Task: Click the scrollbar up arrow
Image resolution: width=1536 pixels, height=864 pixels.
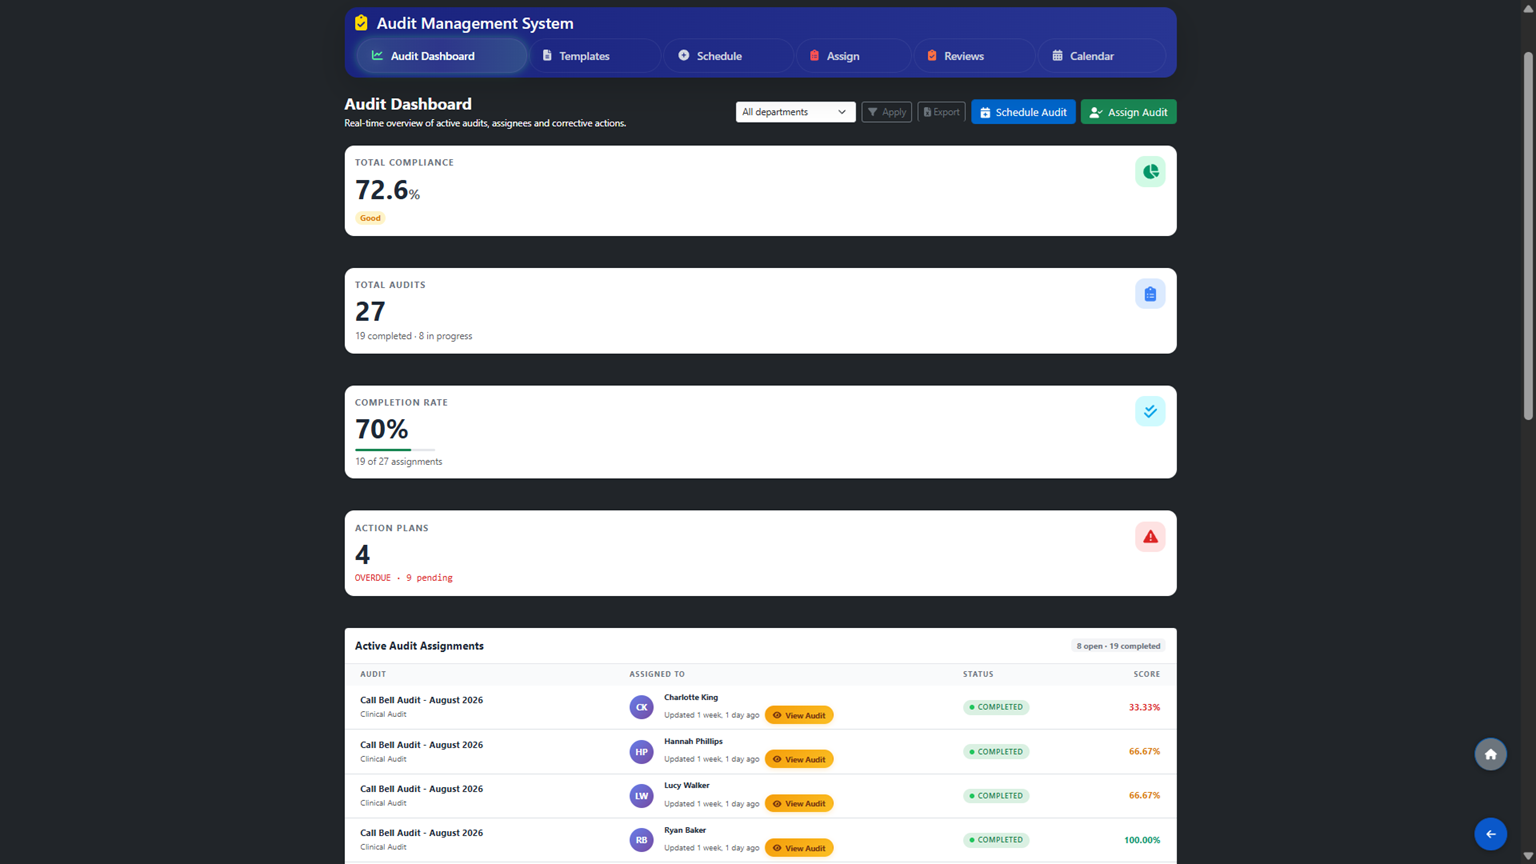Action: [1528, 8]
